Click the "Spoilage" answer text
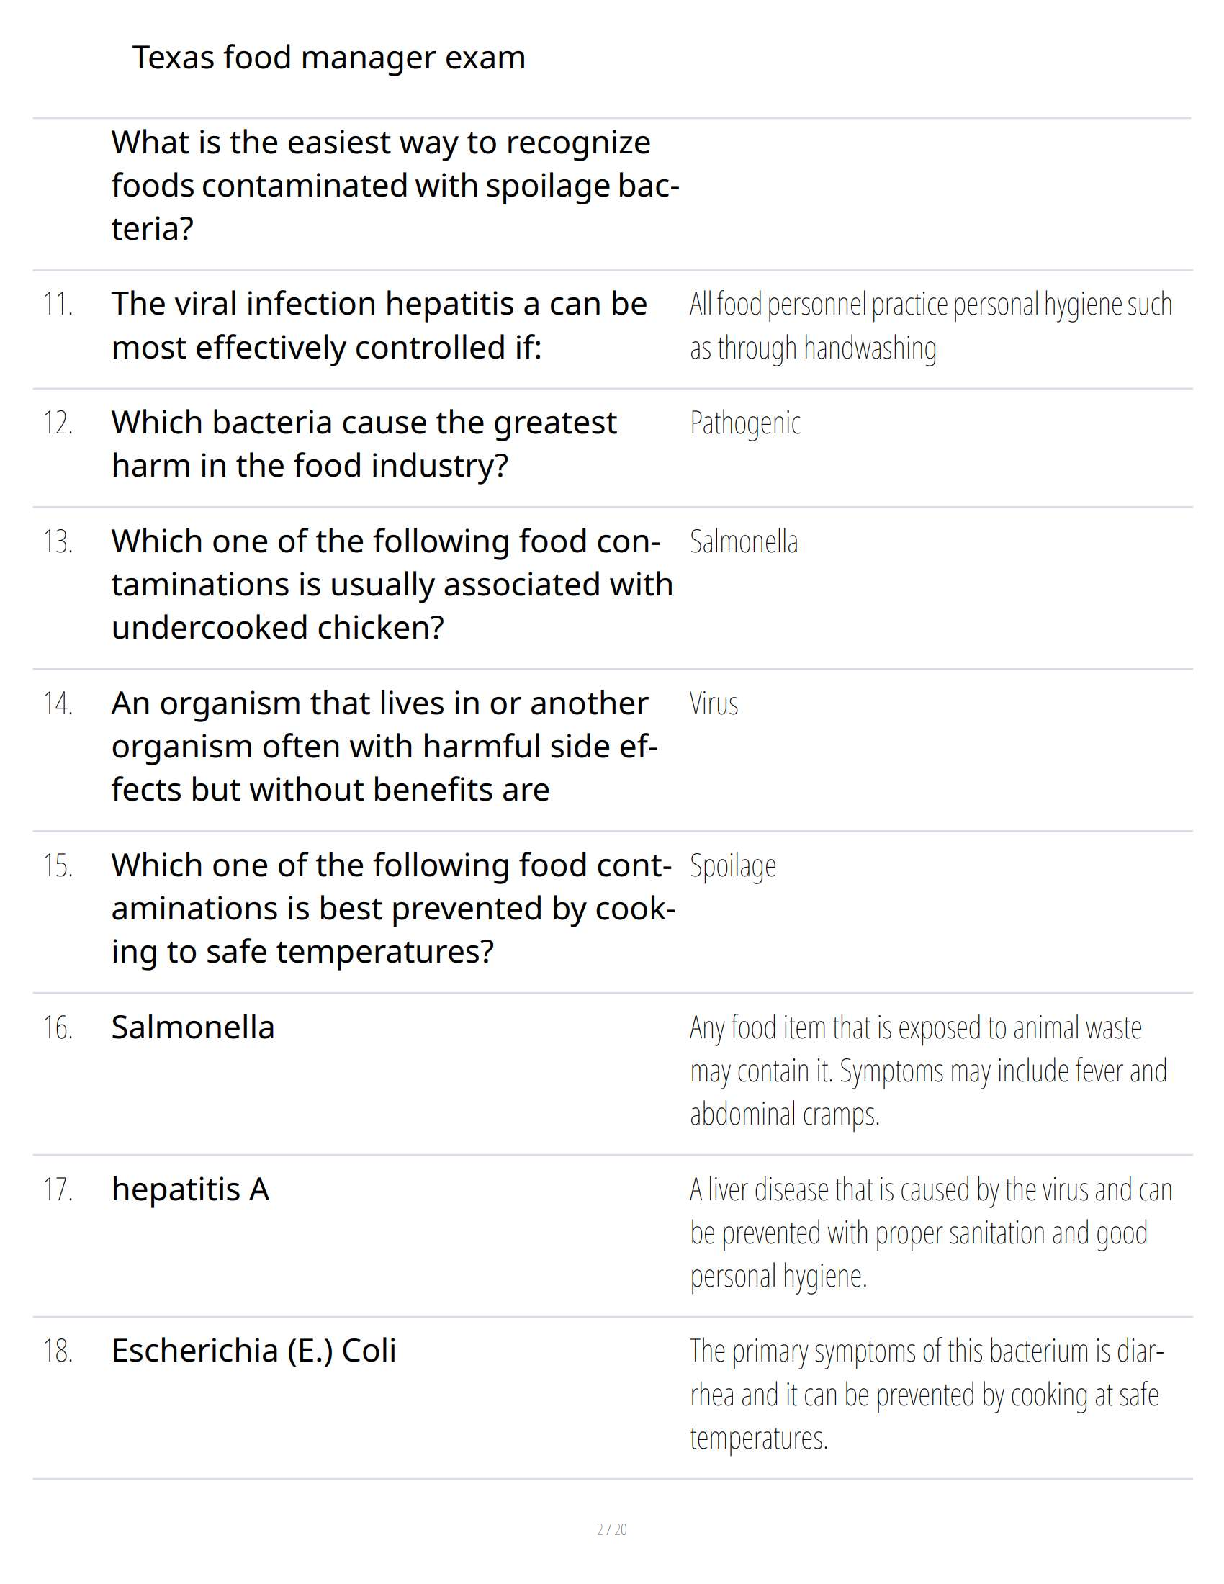1224x1584 pixels. point(733,866)
